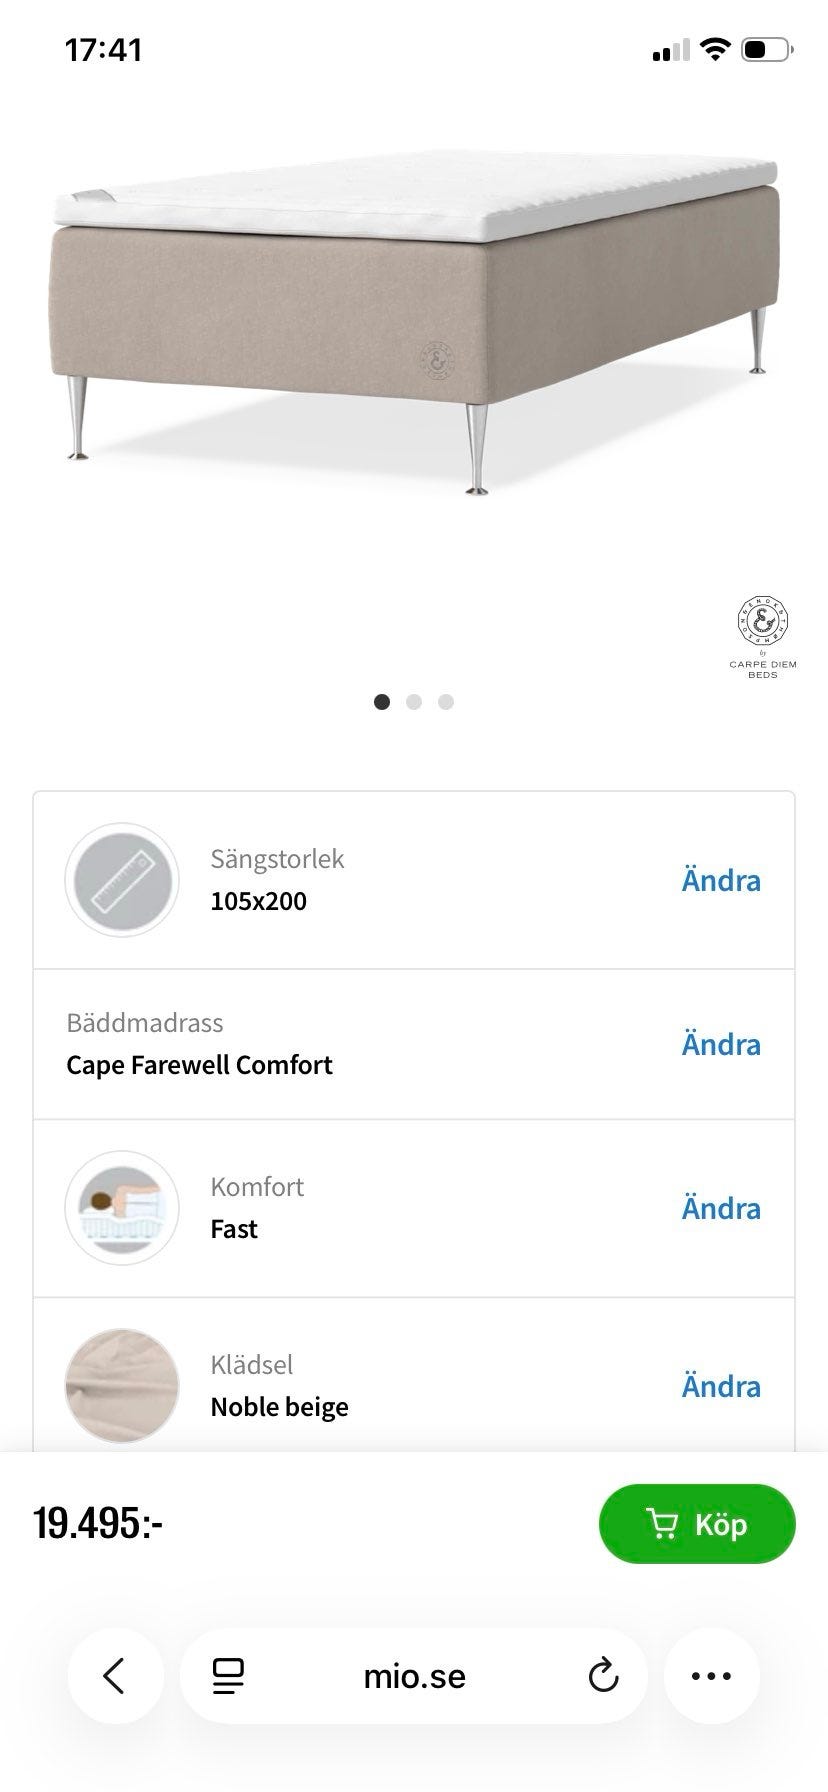Tap the mio.se address bar

[414, 1676]
